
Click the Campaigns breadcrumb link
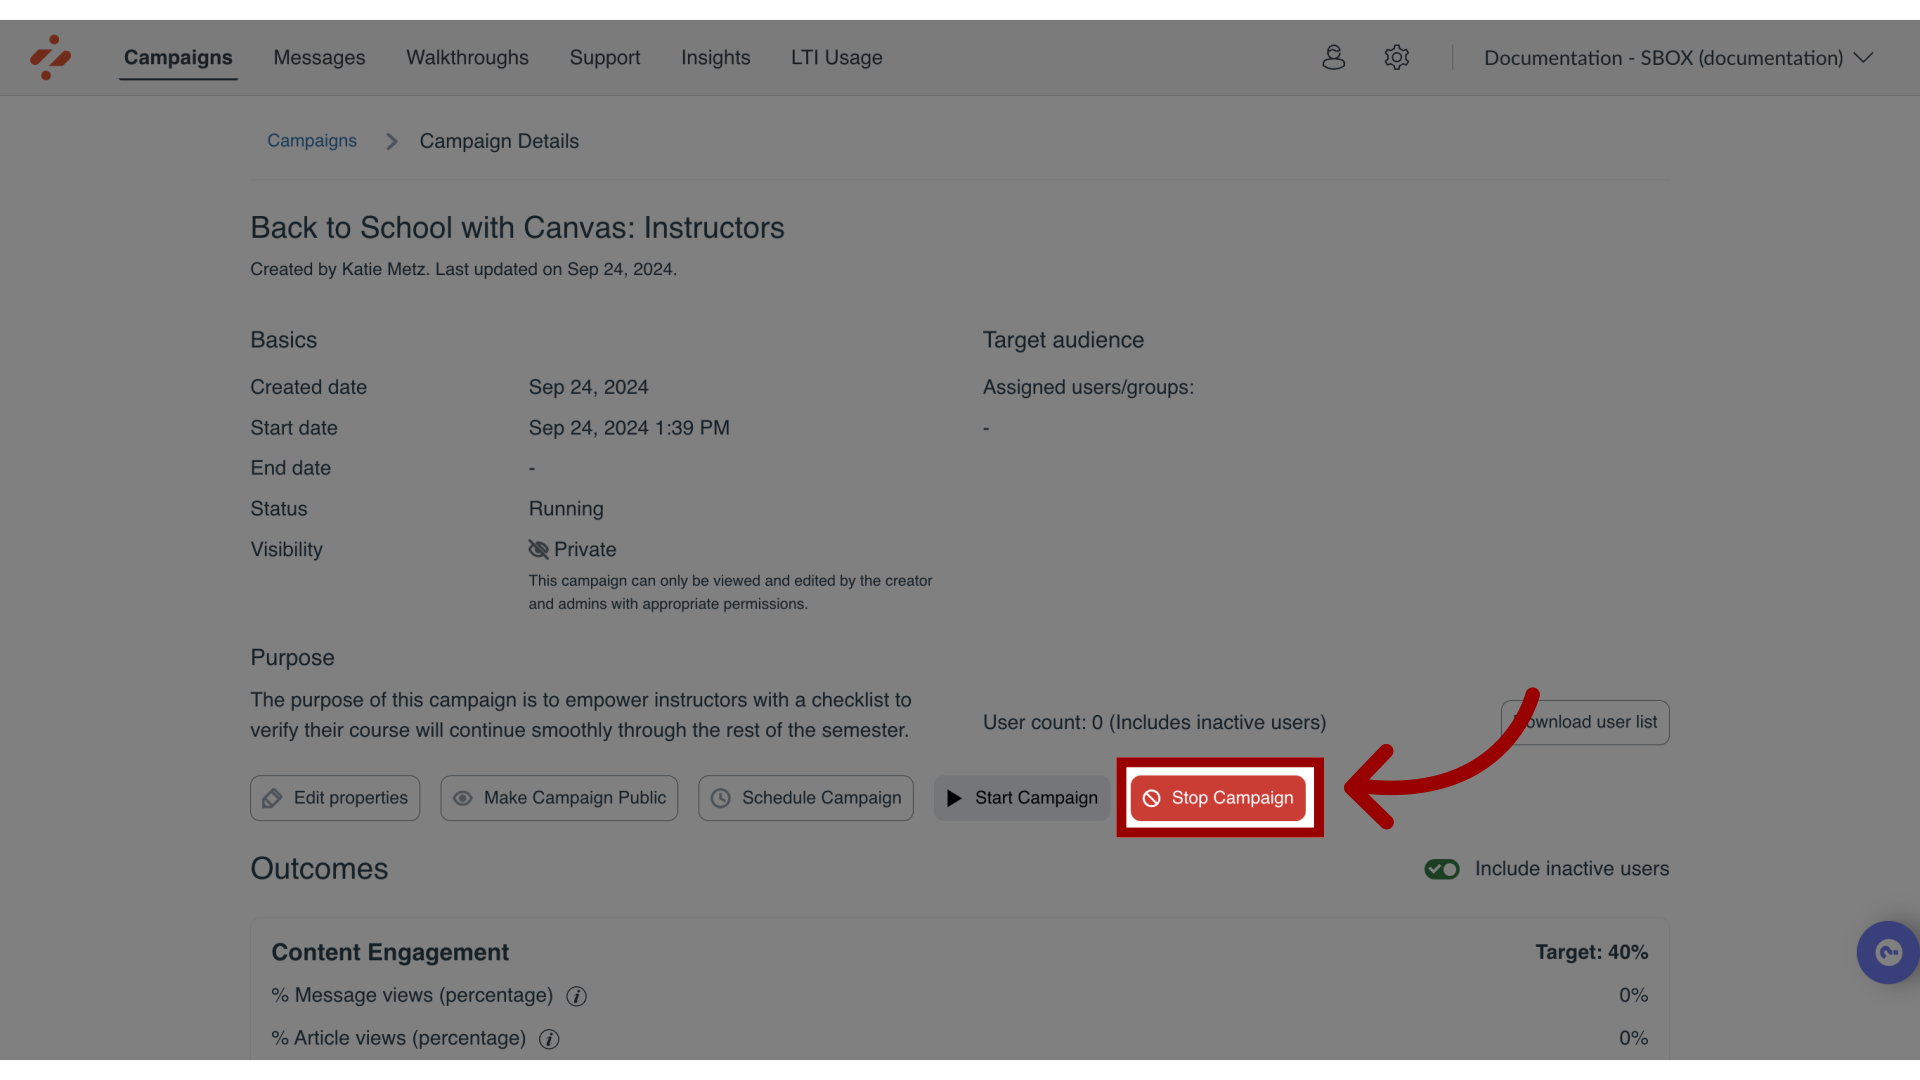pyautogui.click(x=311, y=142)
